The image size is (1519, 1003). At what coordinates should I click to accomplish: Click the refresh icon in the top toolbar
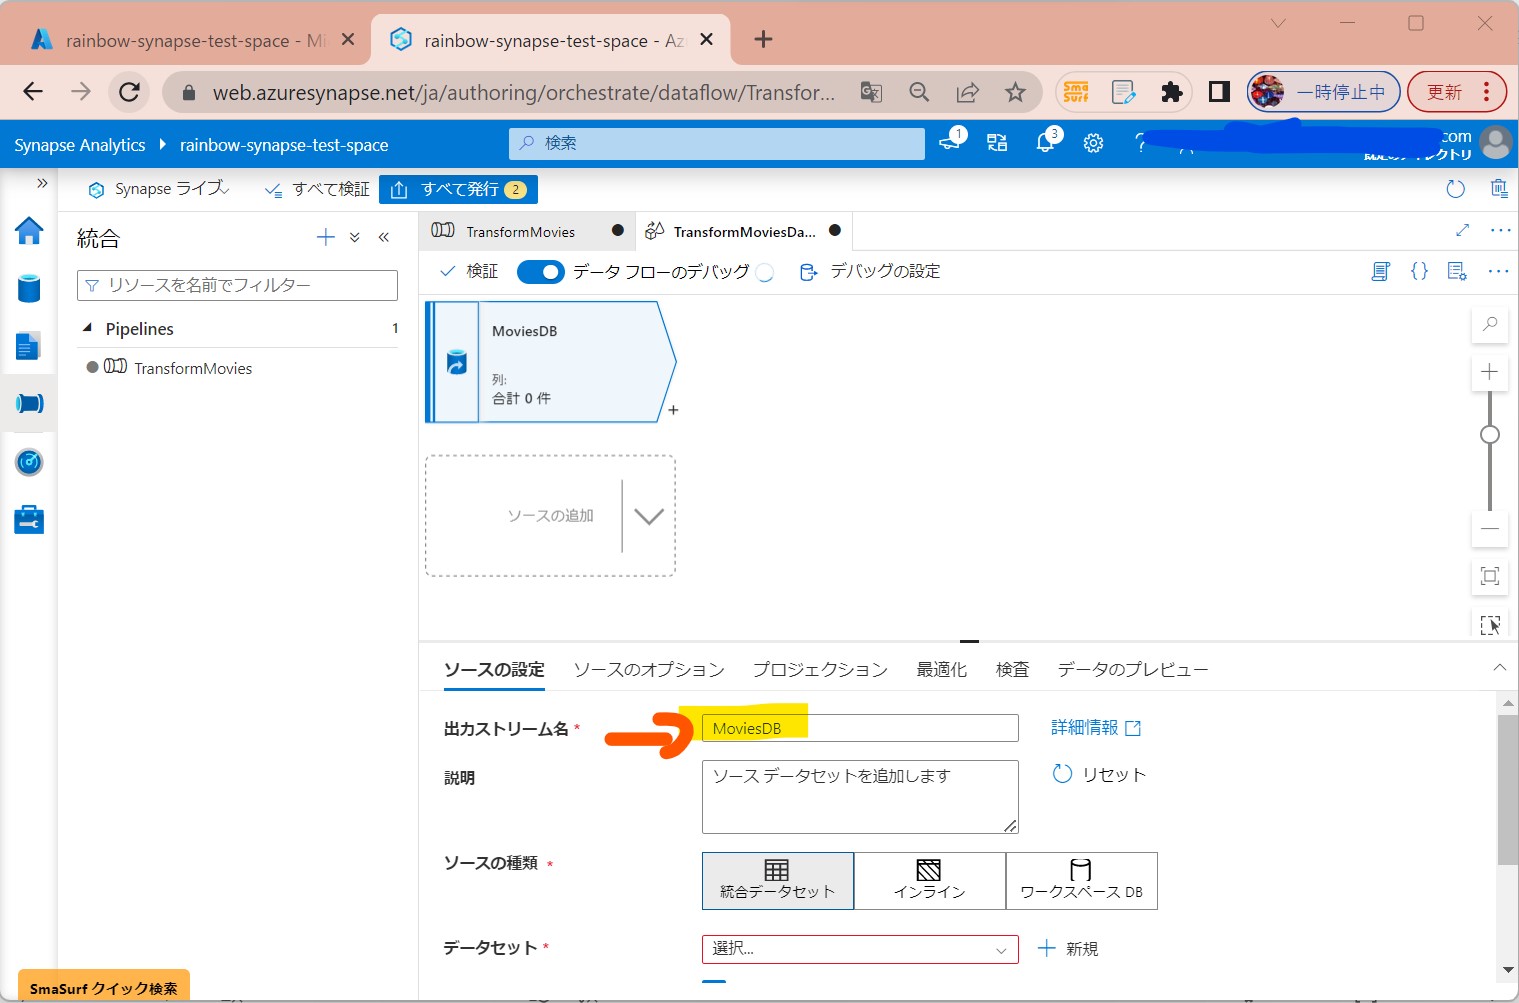click(1456, 189)
